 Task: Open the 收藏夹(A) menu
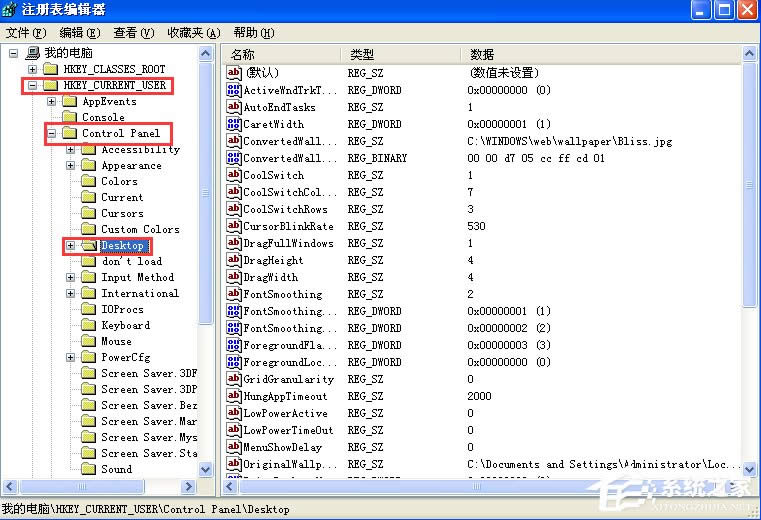pos(193,33)
